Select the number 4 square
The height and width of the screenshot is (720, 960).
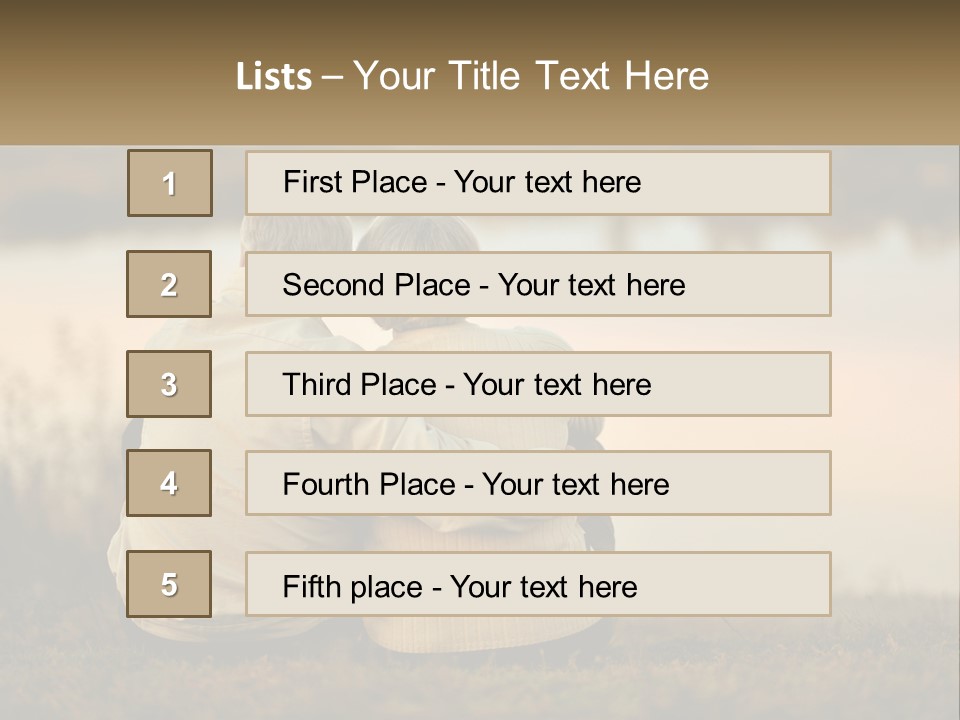[x=169, y=483]
